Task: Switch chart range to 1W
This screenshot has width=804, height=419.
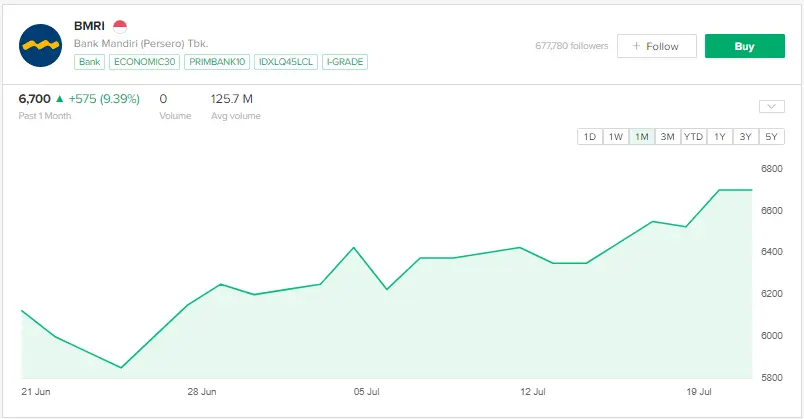Action: 616,137
